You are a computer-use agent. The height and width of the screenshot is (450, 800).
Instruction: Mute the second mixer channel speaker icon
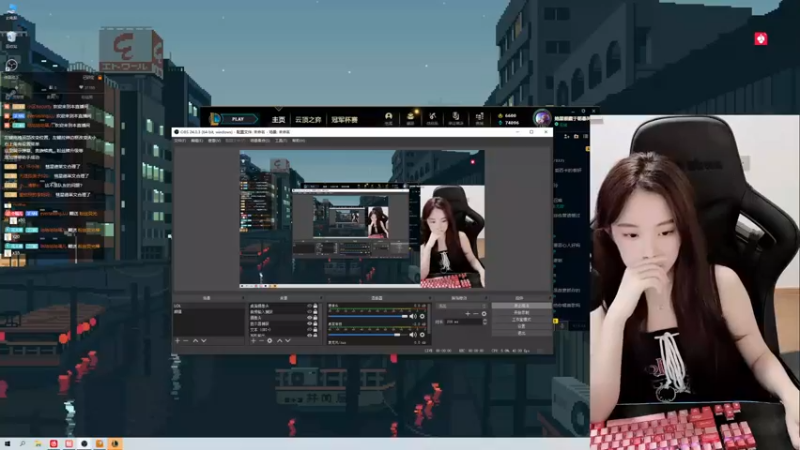[413, 335]
